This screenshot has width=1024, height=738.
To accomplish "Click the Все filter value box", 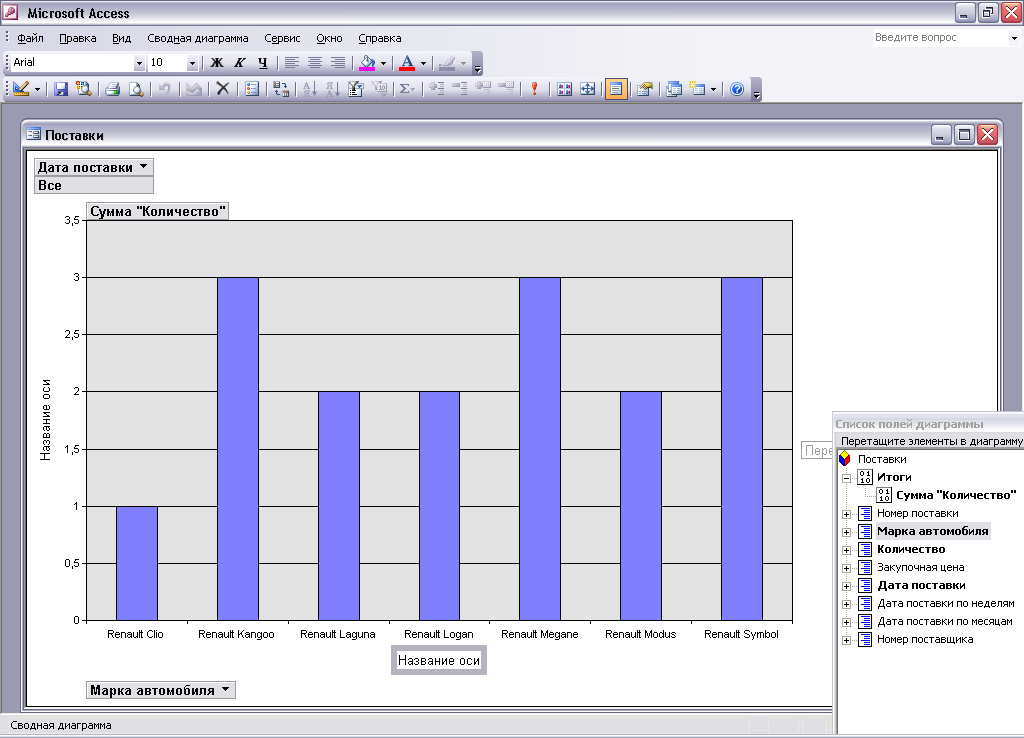I will 93,185.
